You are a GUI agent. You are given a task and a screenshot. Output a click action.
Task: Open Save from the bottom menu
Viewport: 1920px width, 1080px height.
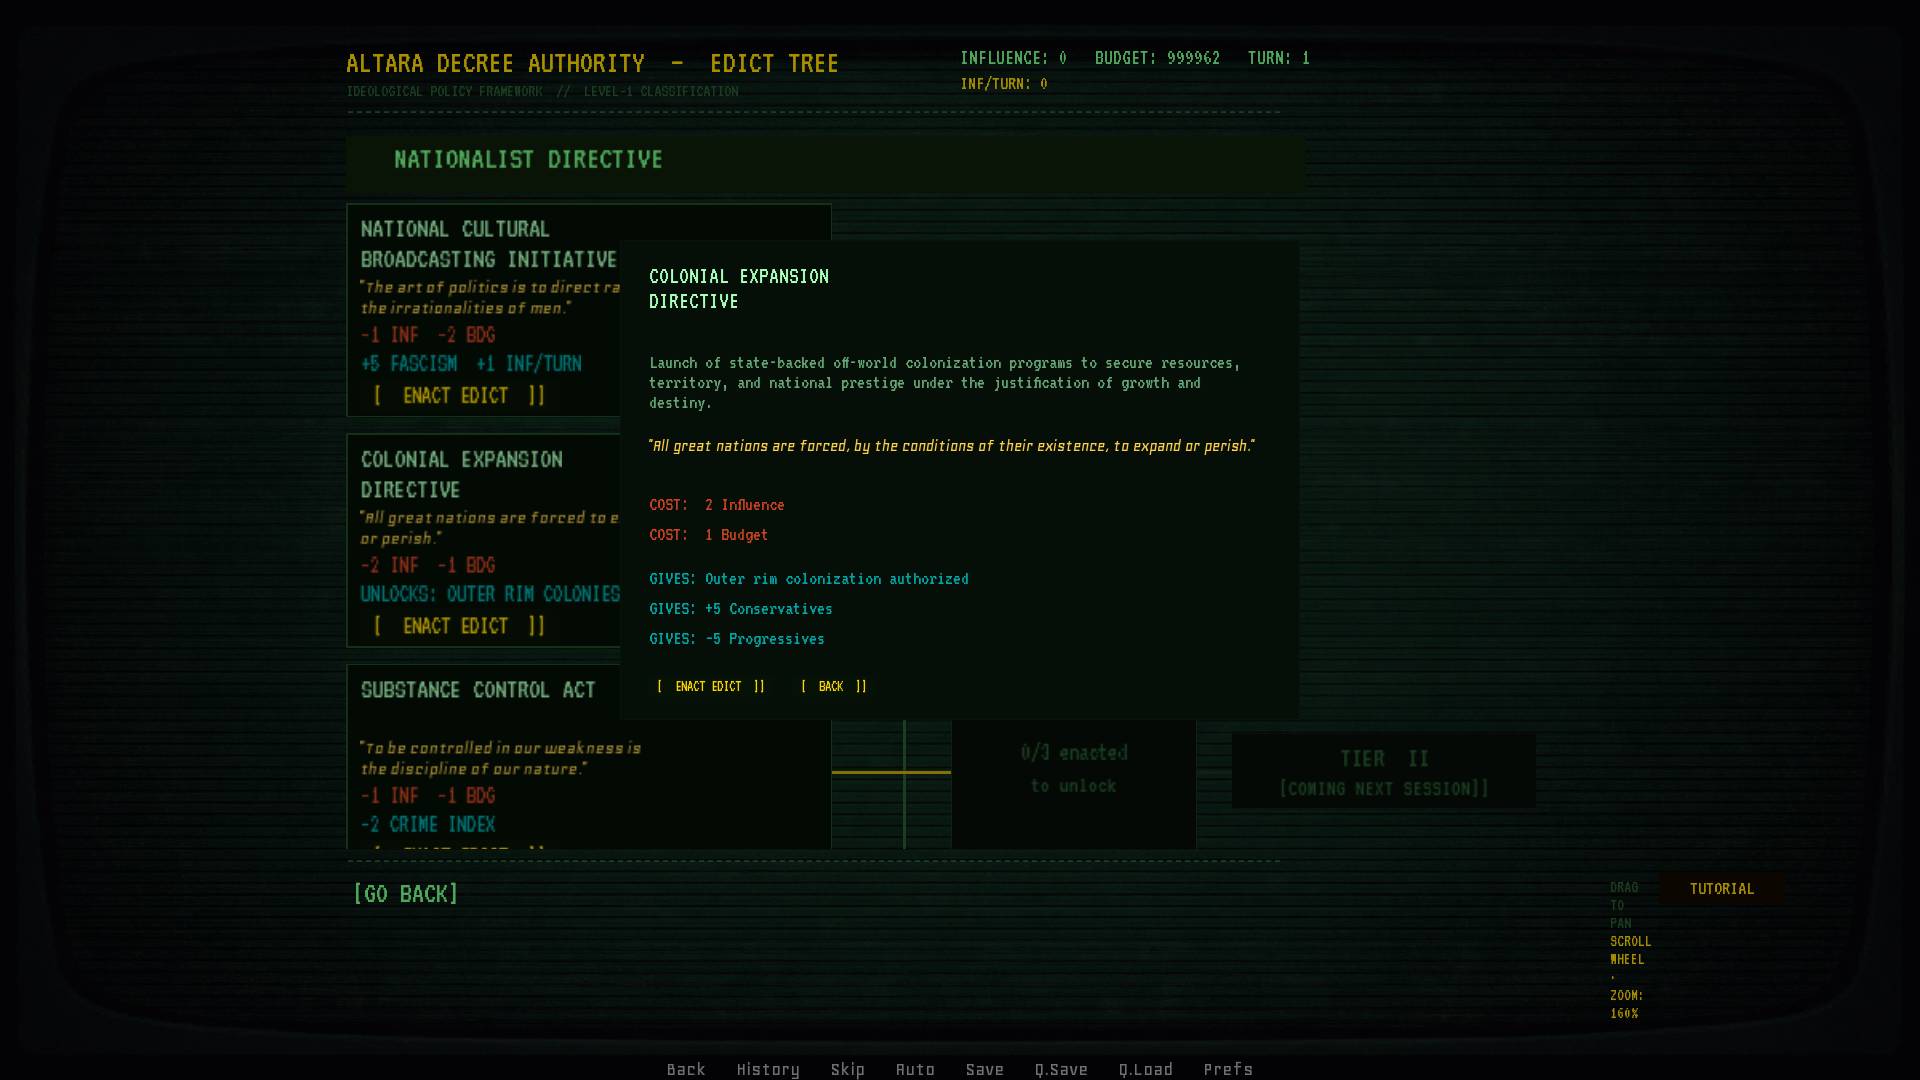(x=984, y=1069)
